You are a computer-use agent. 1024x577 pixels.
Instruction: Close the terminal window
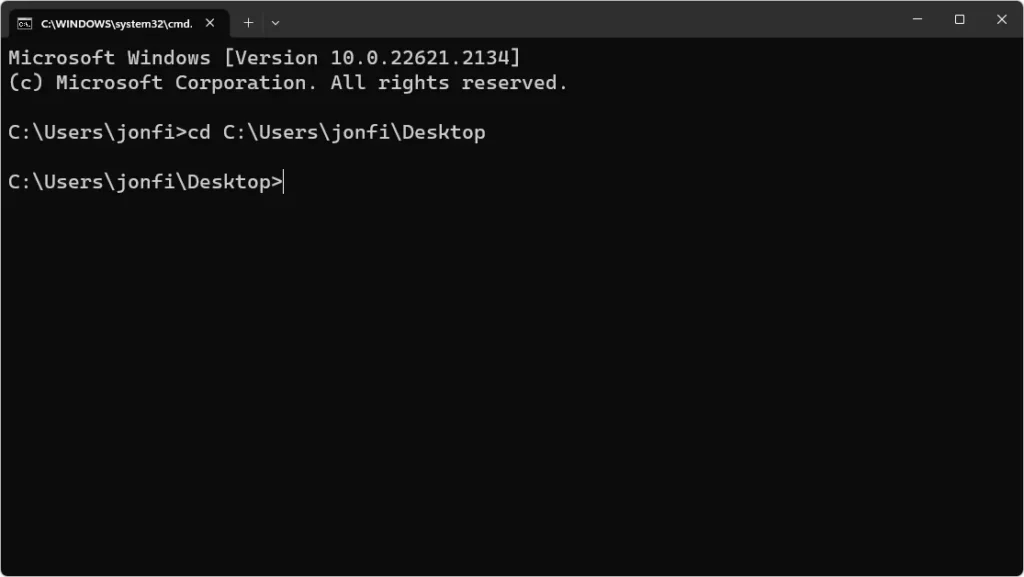click(x=1001, y=19)
